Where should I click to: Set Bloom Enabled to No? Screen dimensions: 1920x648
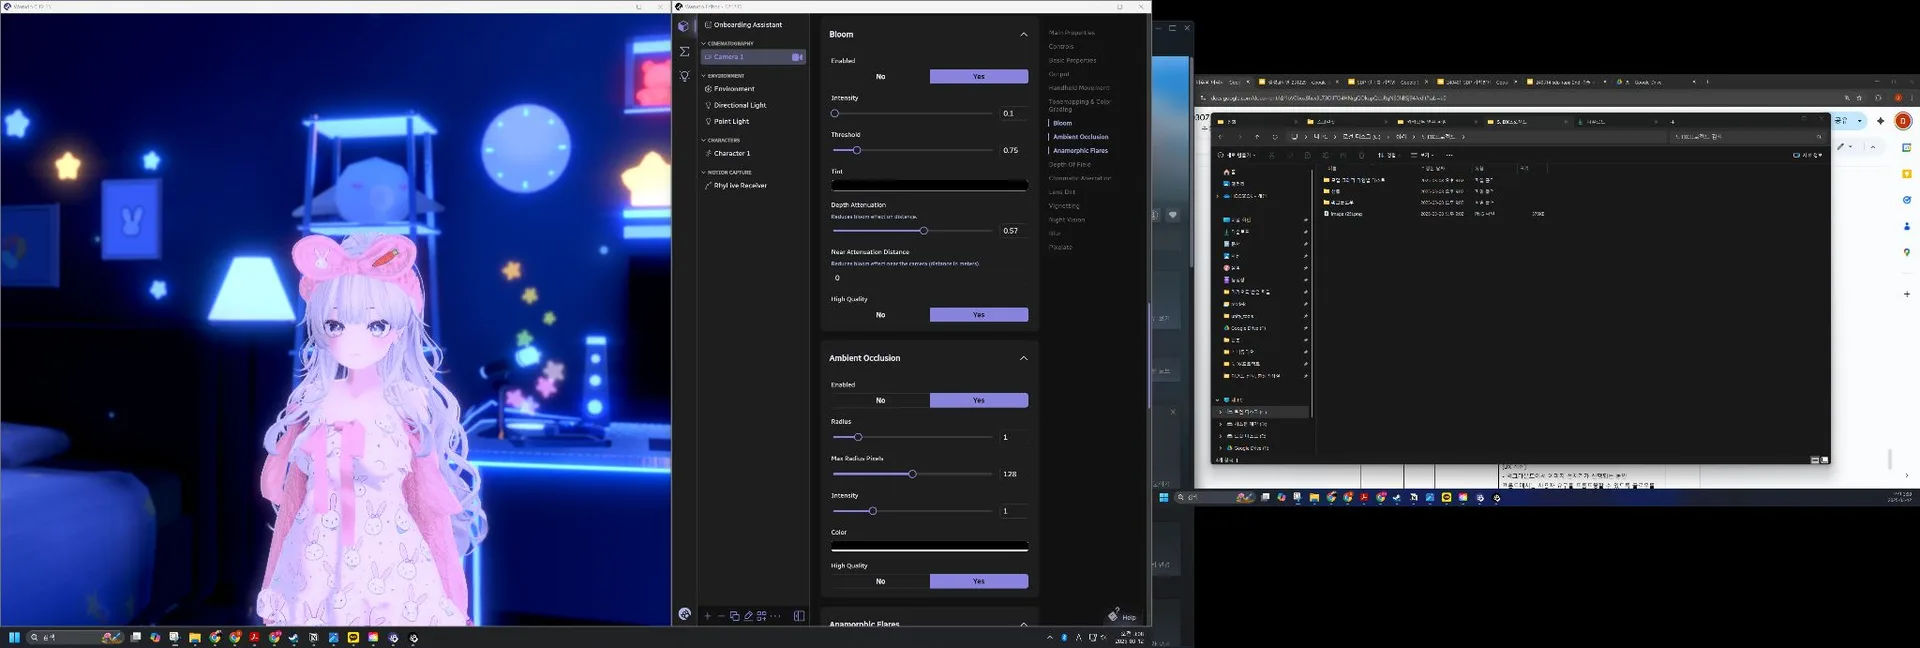coord(880,76)
